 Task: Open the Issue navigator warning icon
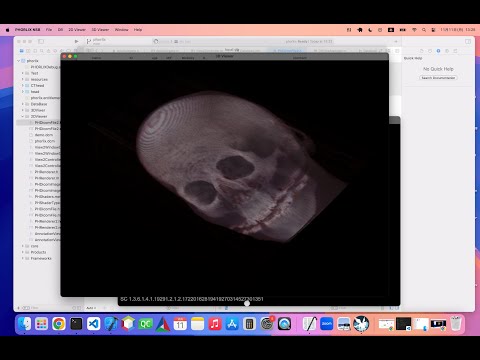tap(48, 51)
